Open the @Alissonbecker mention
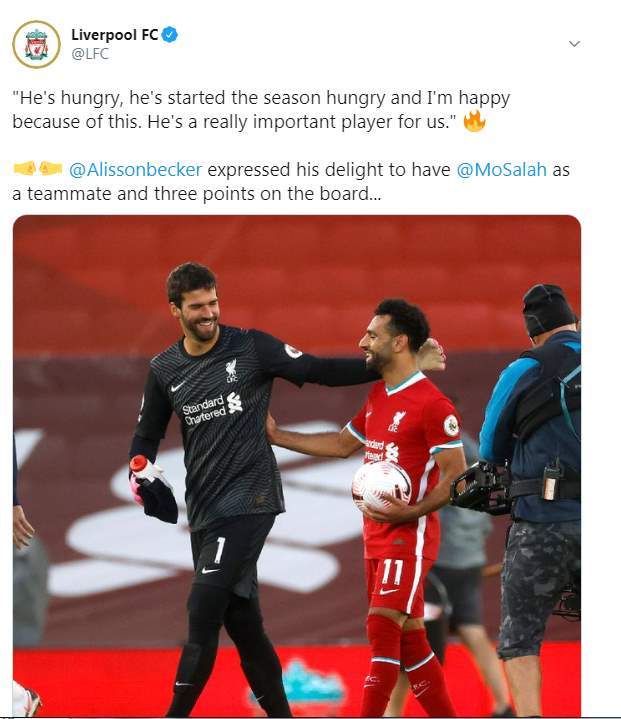This screenshot has width=621, height=719. point(135,170)
